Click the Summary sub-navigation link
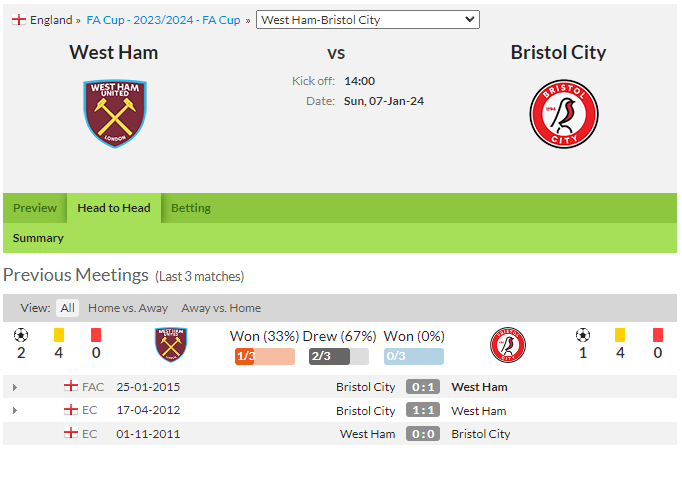The image size is (682, 492). tap(38, 238)
